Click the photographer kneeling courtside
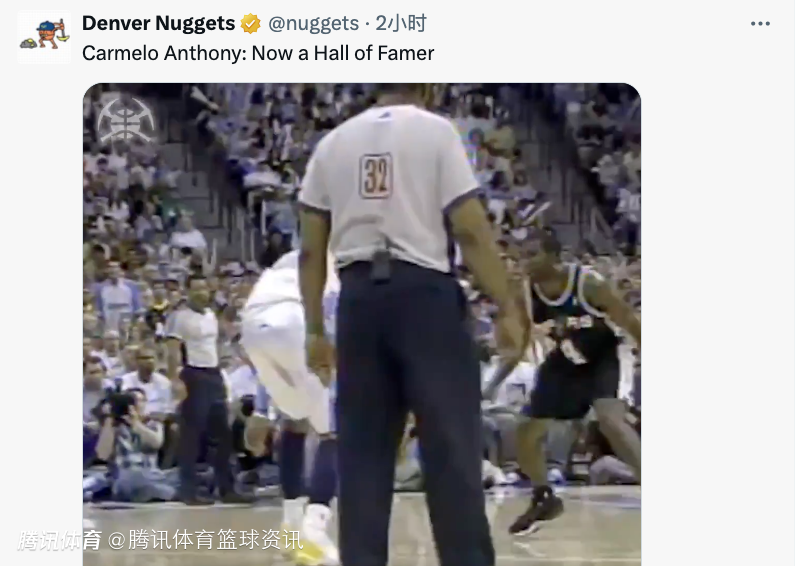 tap(131, 438)
